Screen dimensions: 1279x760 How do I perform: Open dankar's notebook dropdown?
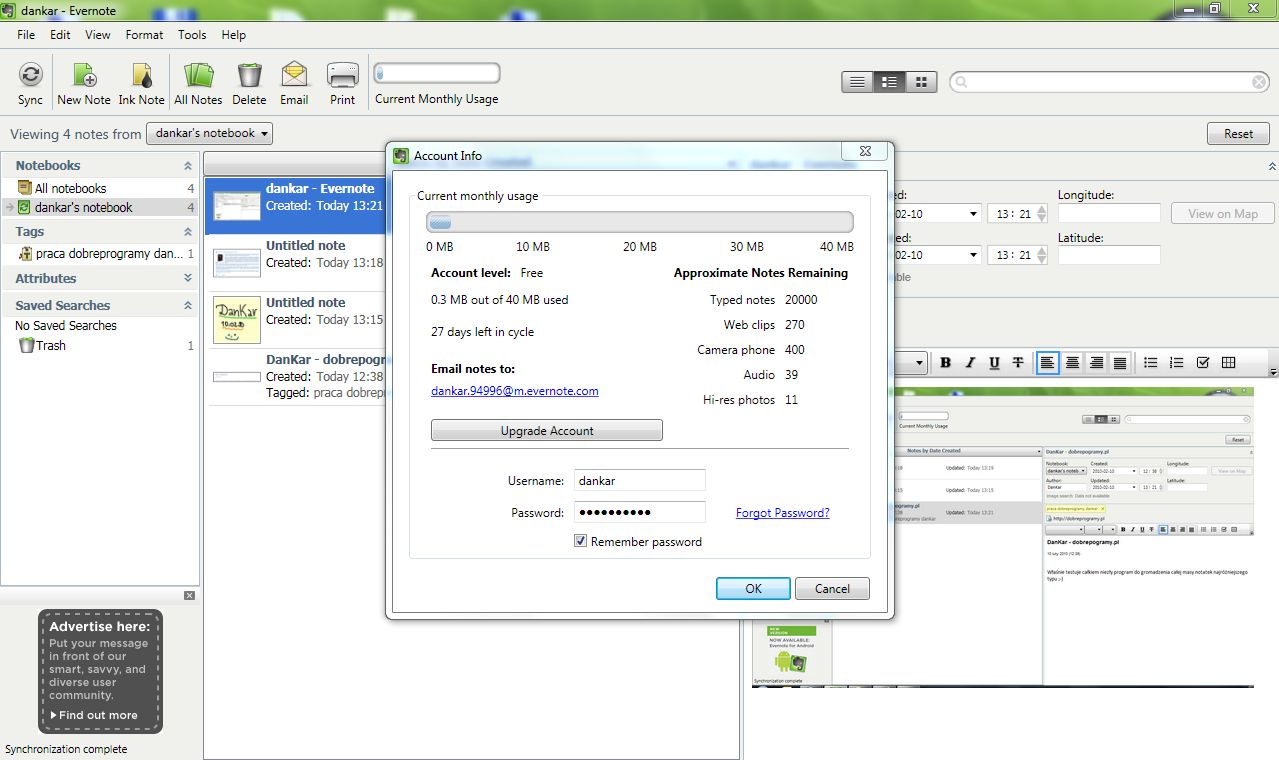[209, 133]
